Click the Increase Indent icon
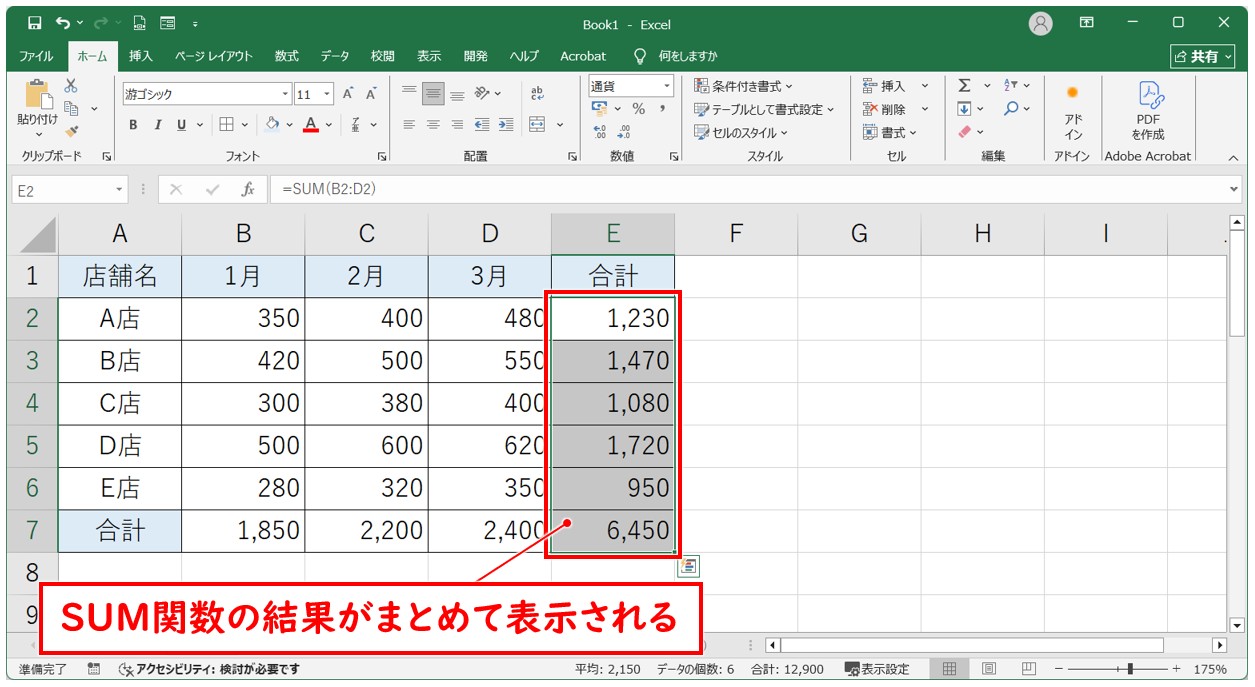The image size is (1255, 687). [506, 125]
